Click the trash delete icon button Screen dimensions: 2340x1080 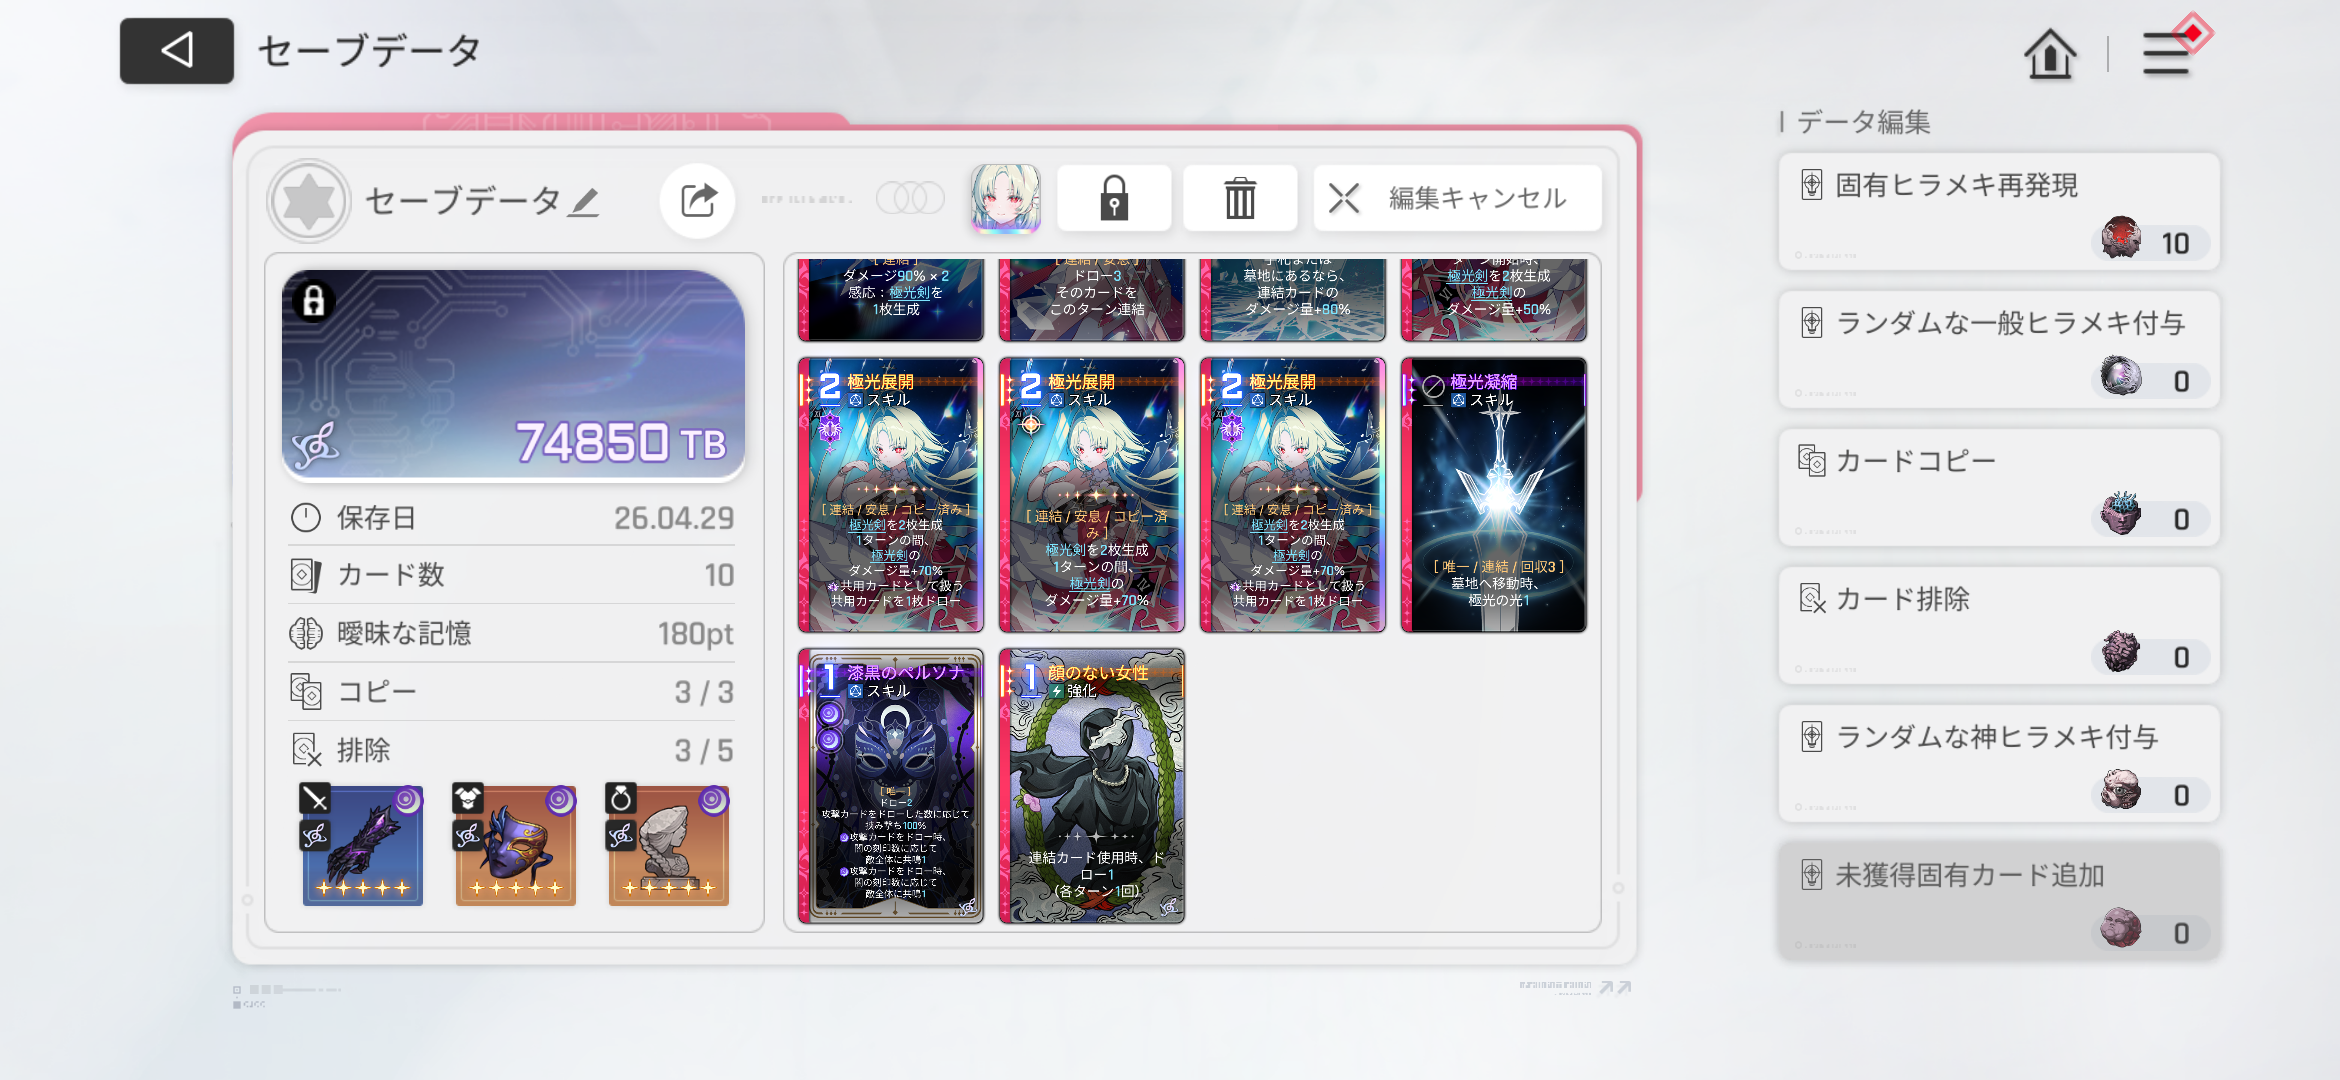[x=1240, y=198]
